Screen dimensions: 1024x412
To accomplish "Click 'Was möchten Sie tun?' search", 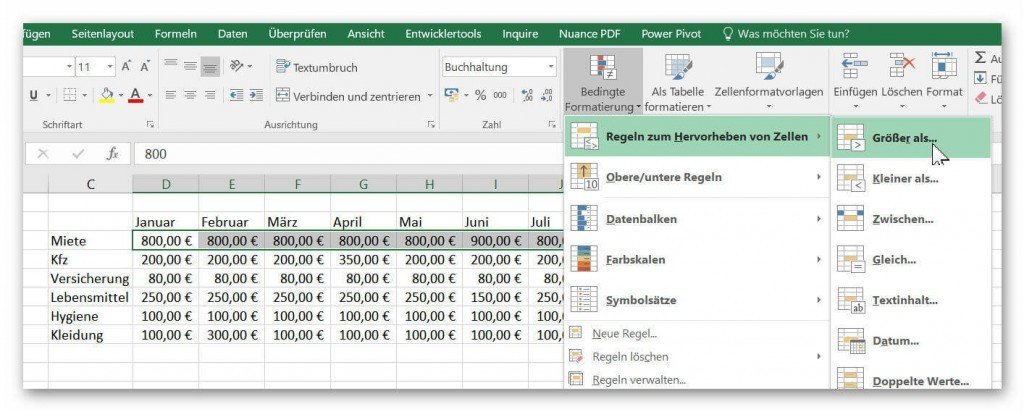I will (x=786, y=34).
